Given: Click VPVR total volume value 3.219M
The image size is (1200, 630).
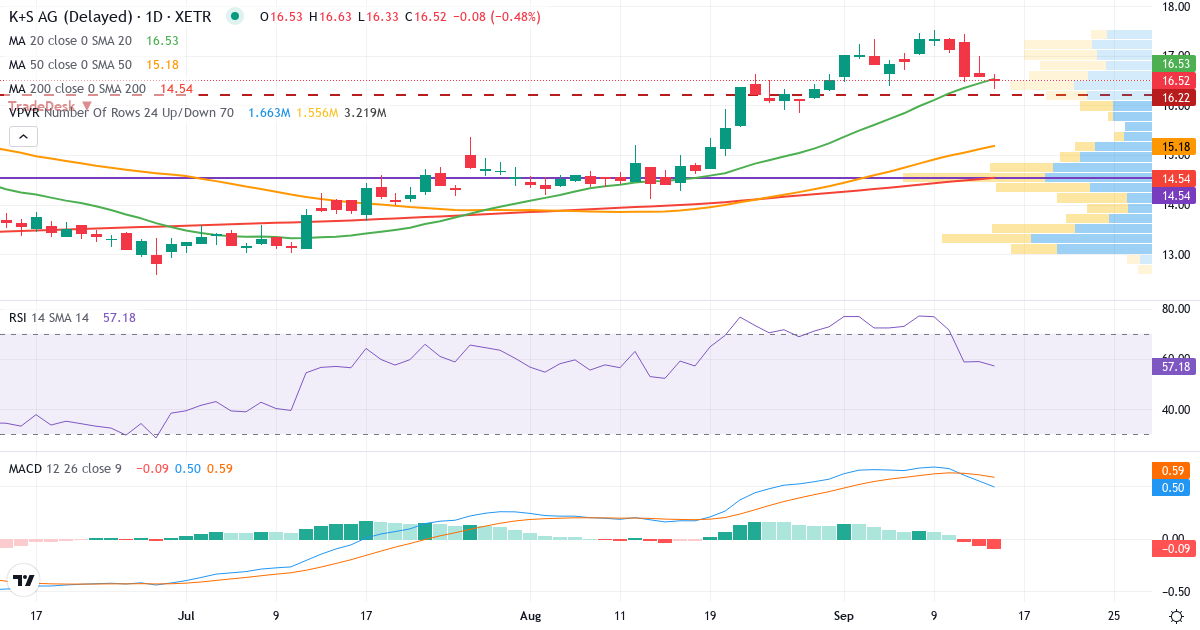Looking at the screenshot, I should (x=365, y=113).
